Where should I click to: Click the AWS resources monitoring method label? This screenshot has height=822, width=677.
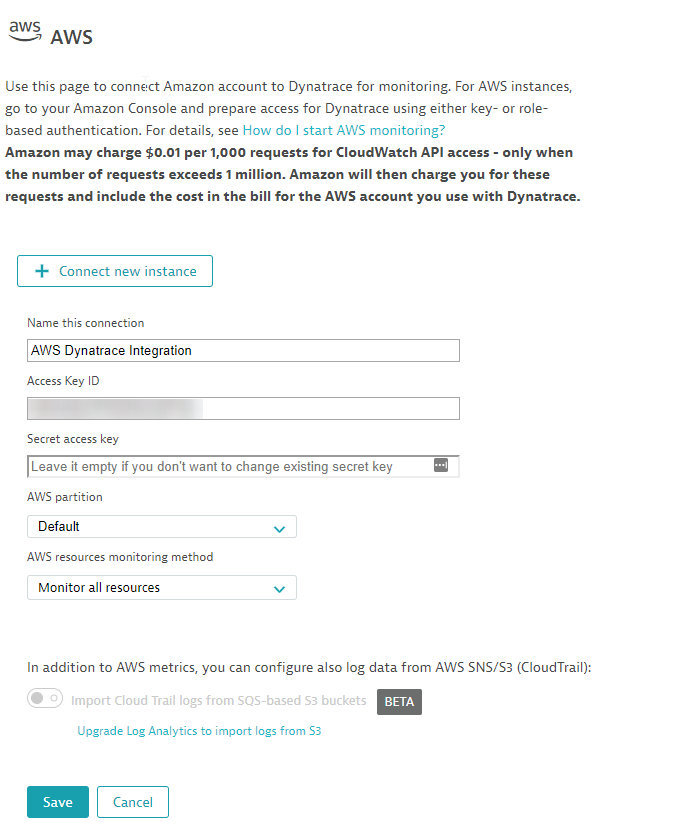pyautogui.click(x=120, y=557)
